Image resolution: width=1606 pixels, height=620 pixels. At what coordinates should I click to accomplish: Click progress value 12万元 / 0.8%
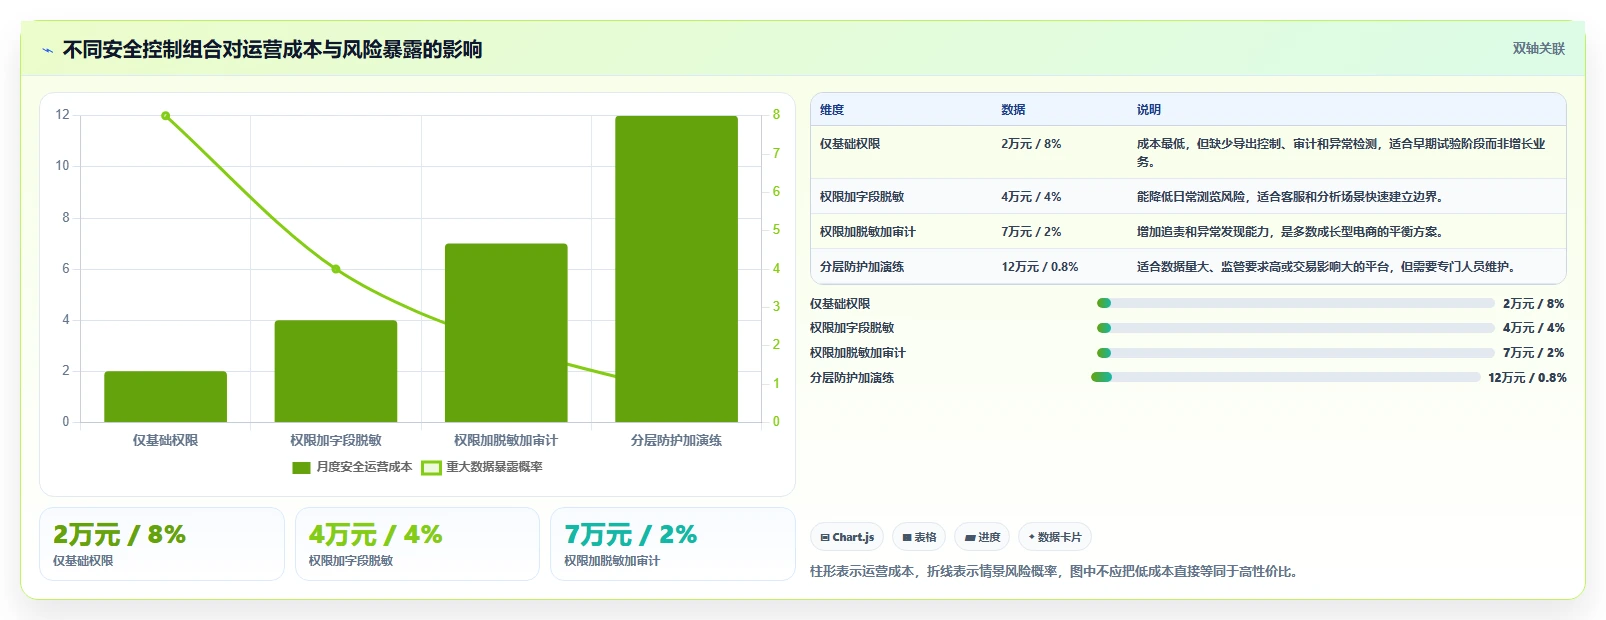tap(1527, 378)
